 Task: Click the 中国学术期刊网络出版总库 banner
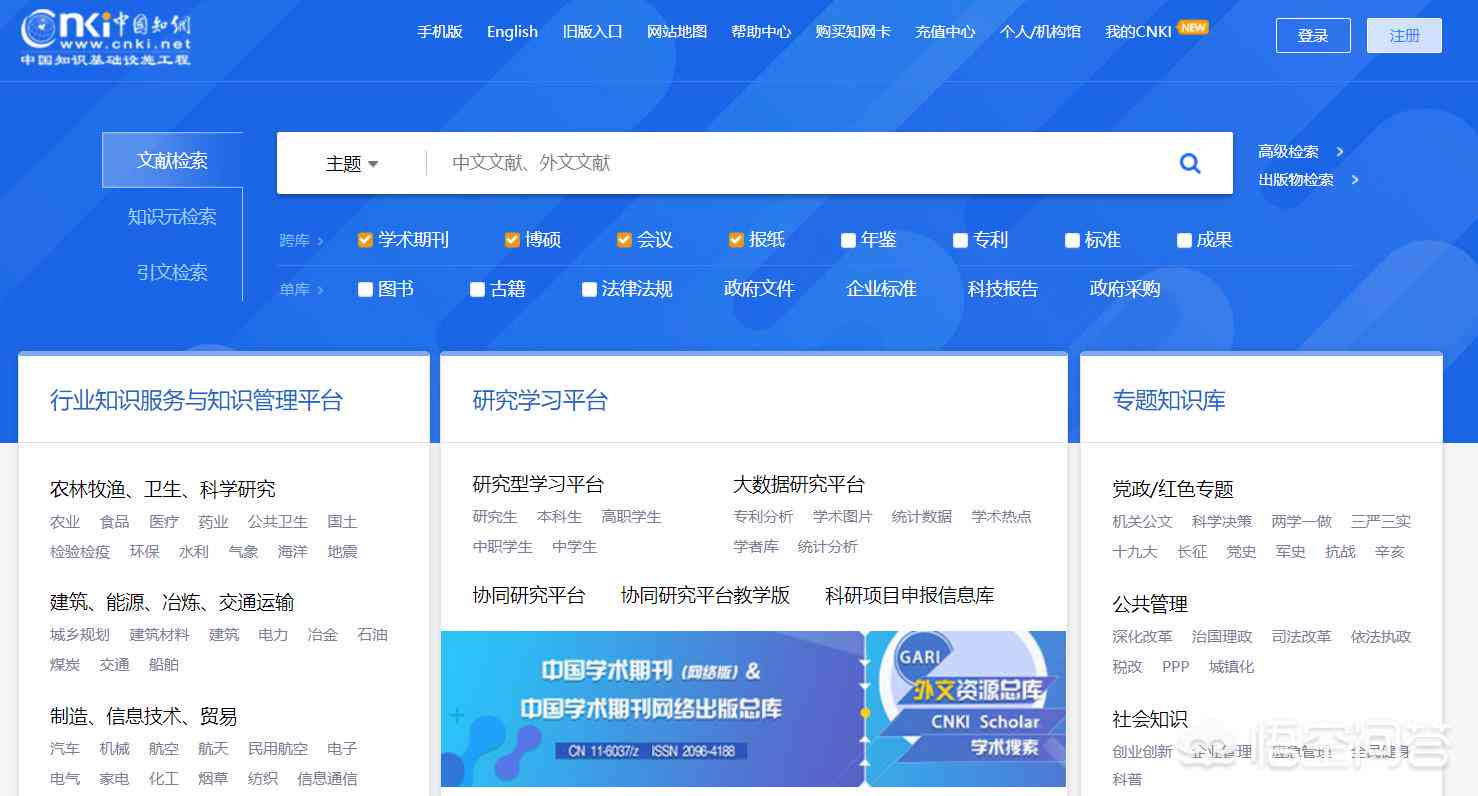652,709
